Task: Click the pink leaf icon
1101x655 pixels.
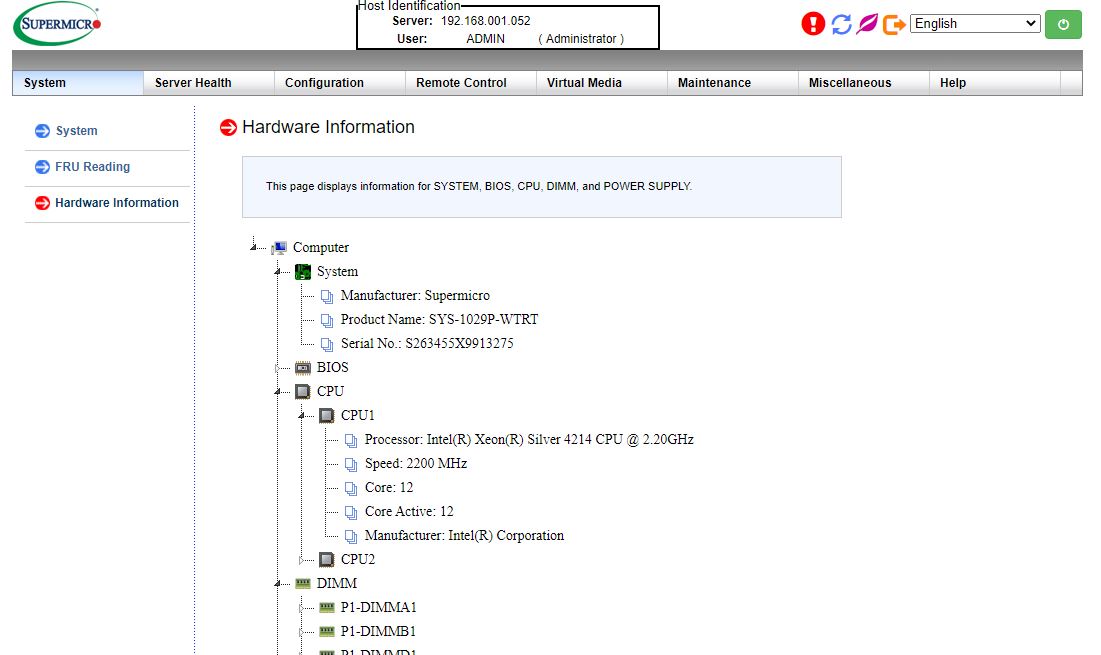Action: (867, 24)
